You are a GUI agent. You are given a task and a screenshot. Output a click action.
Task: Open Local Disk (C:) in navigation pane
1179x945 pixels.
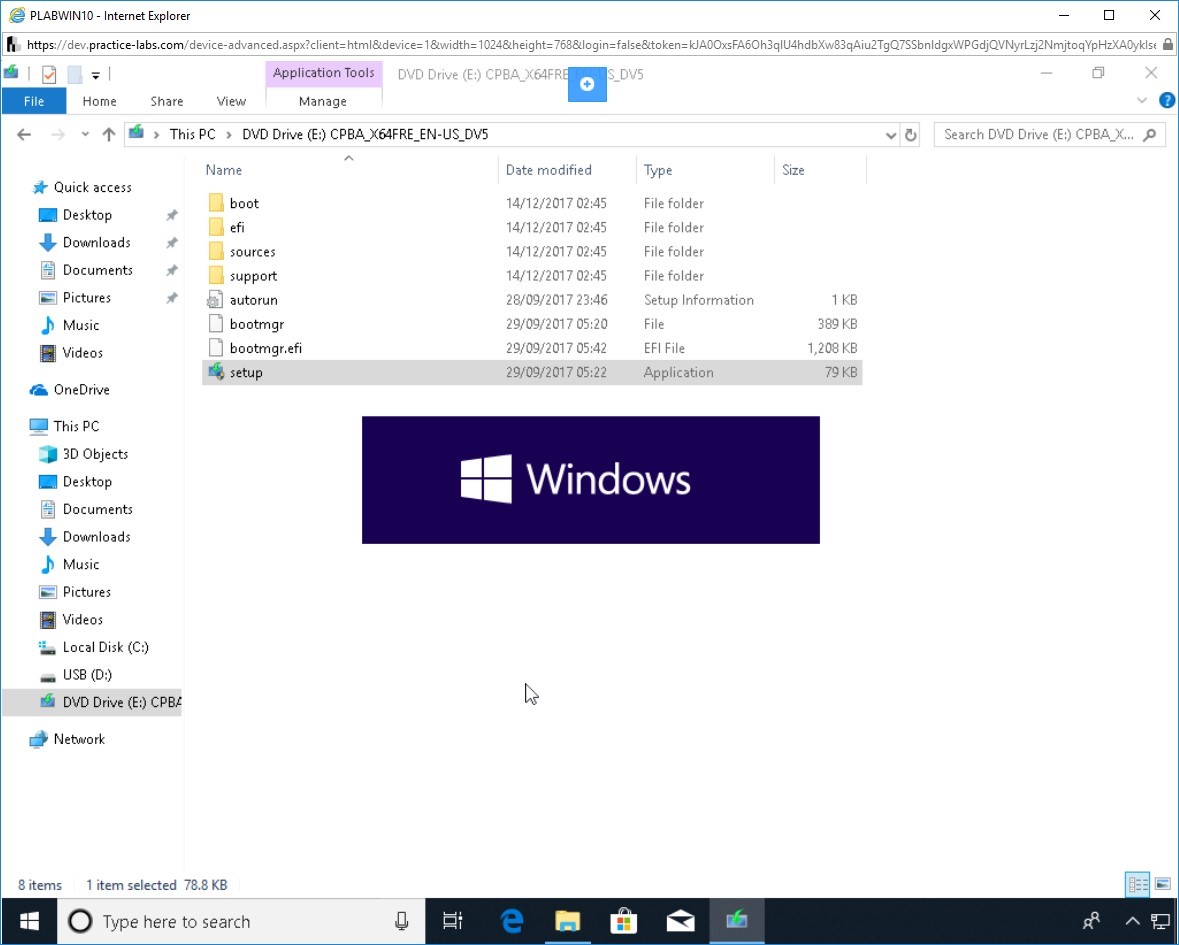point(105,647)
